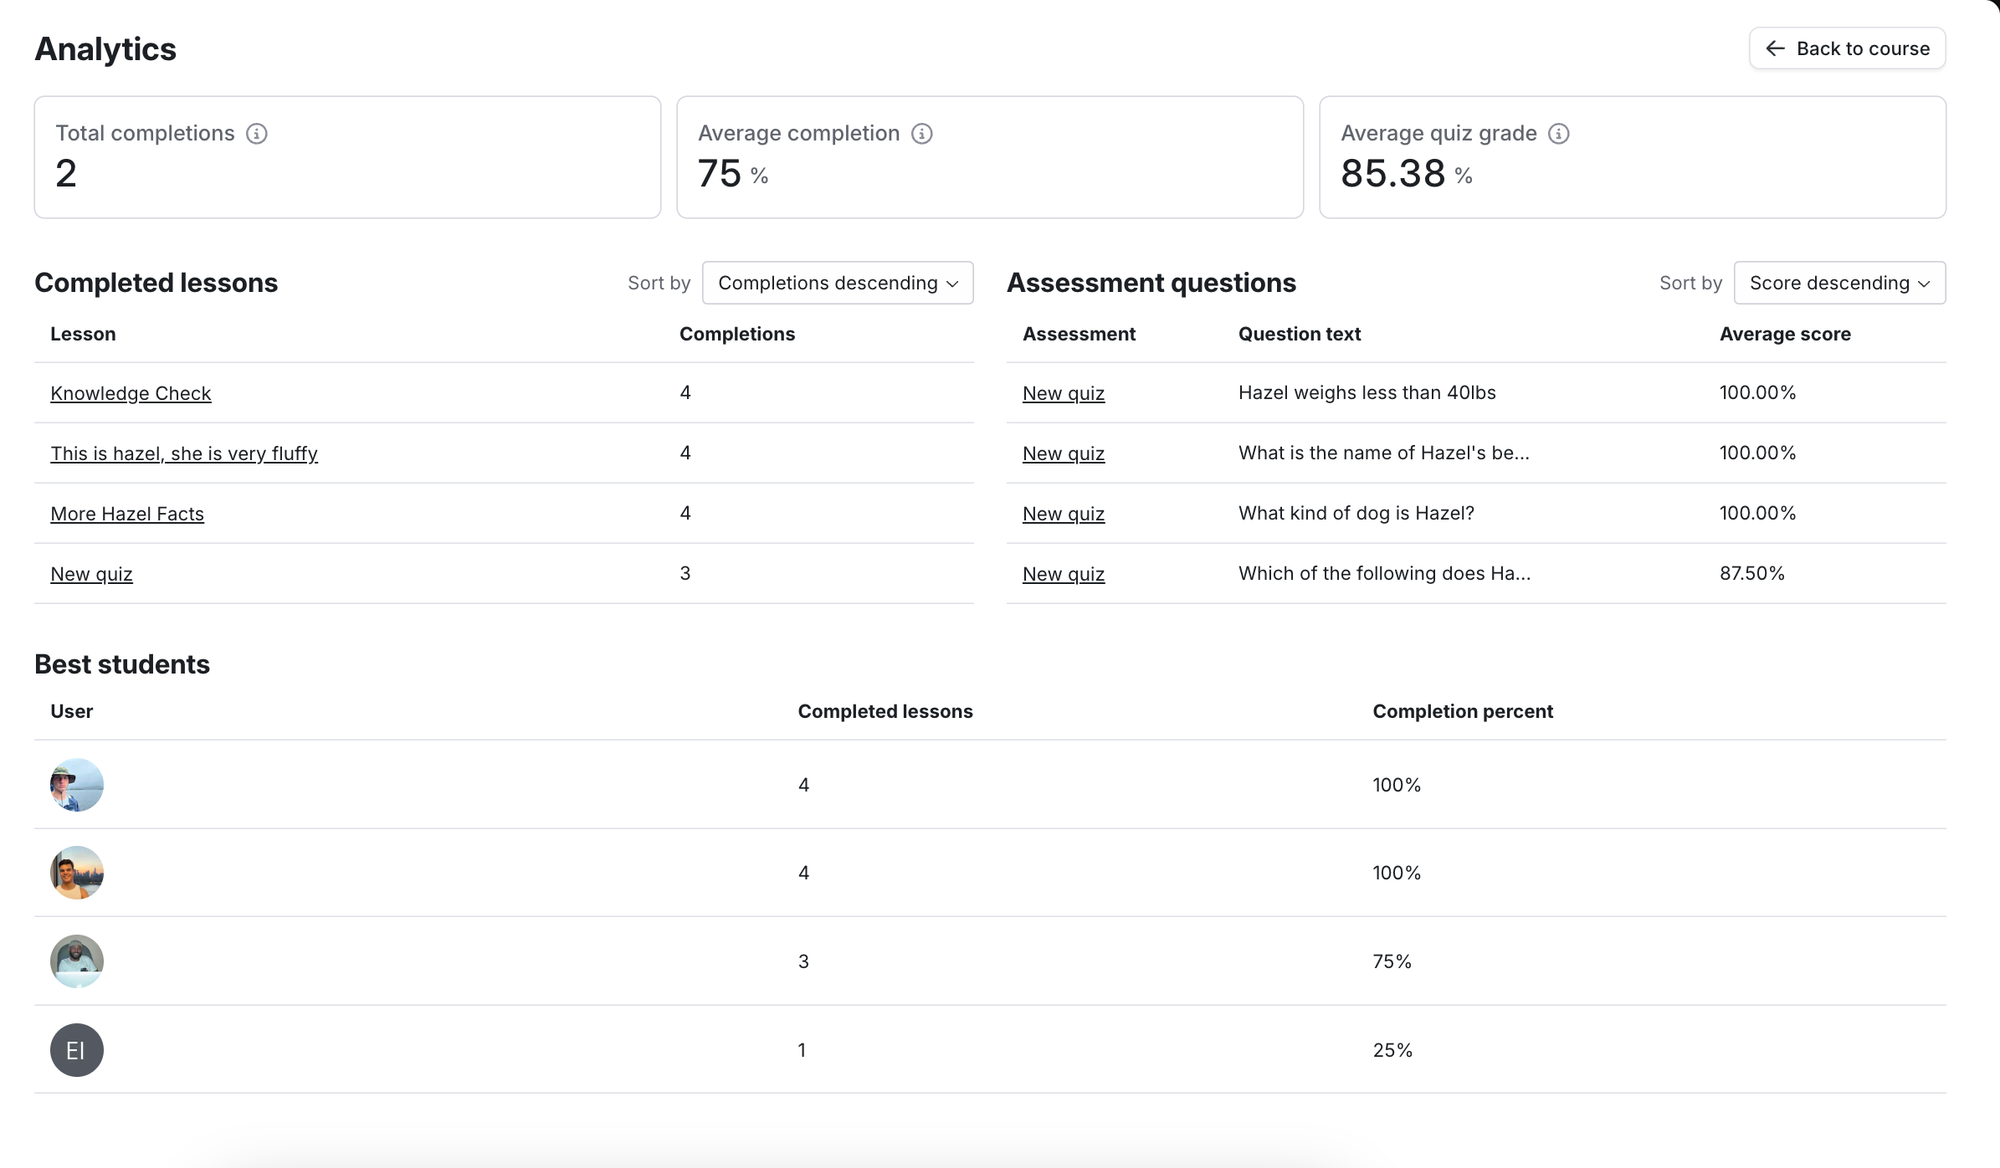Select the More Hazel Facts lesson
This screenshot has width=2000, height=1168.
tap(127, 513)
